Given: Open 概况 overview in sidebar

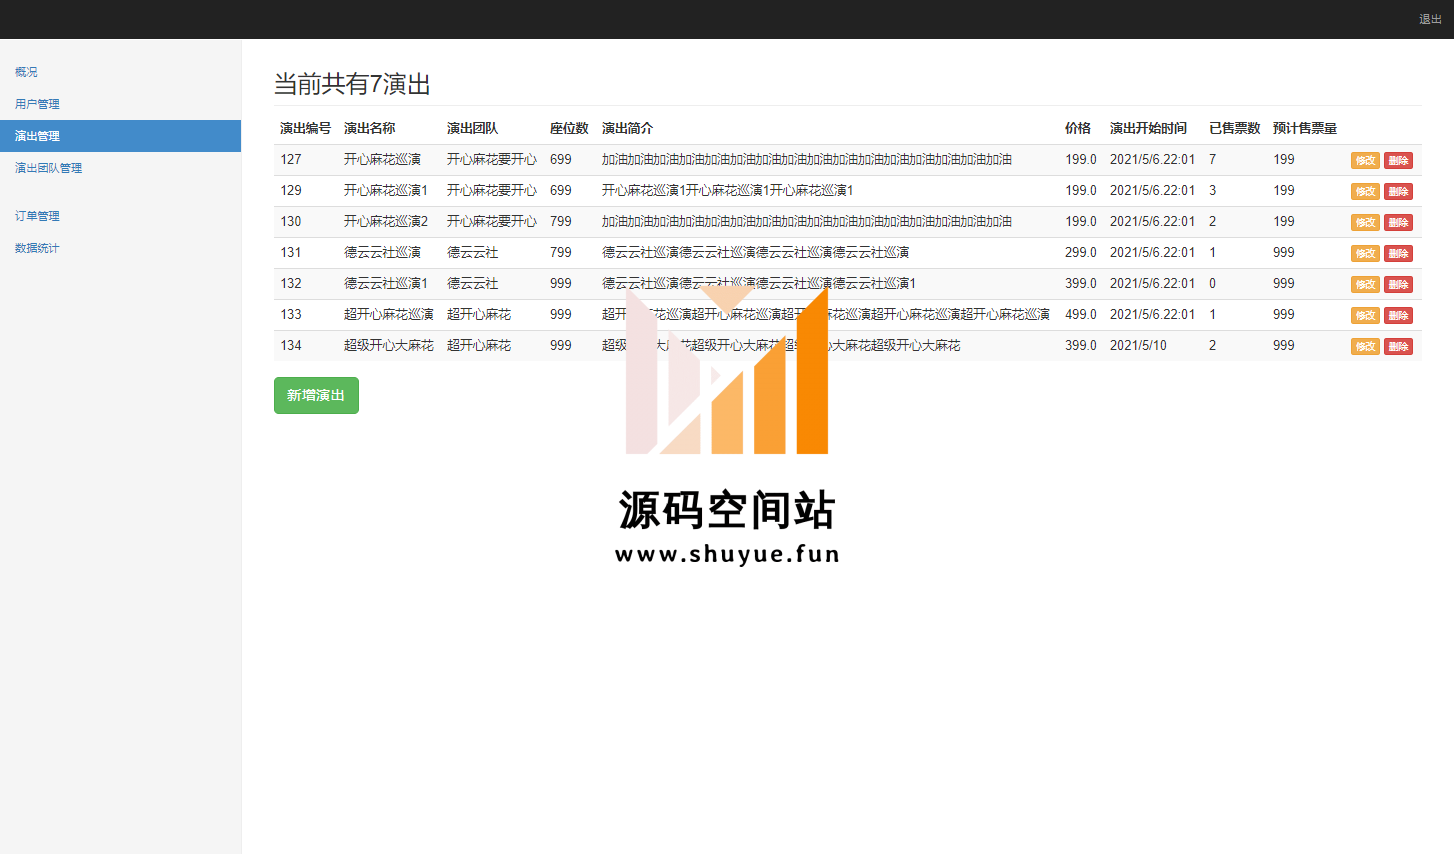Looking at the screenshot, I should pyautogui.click(x=26, y=72).
